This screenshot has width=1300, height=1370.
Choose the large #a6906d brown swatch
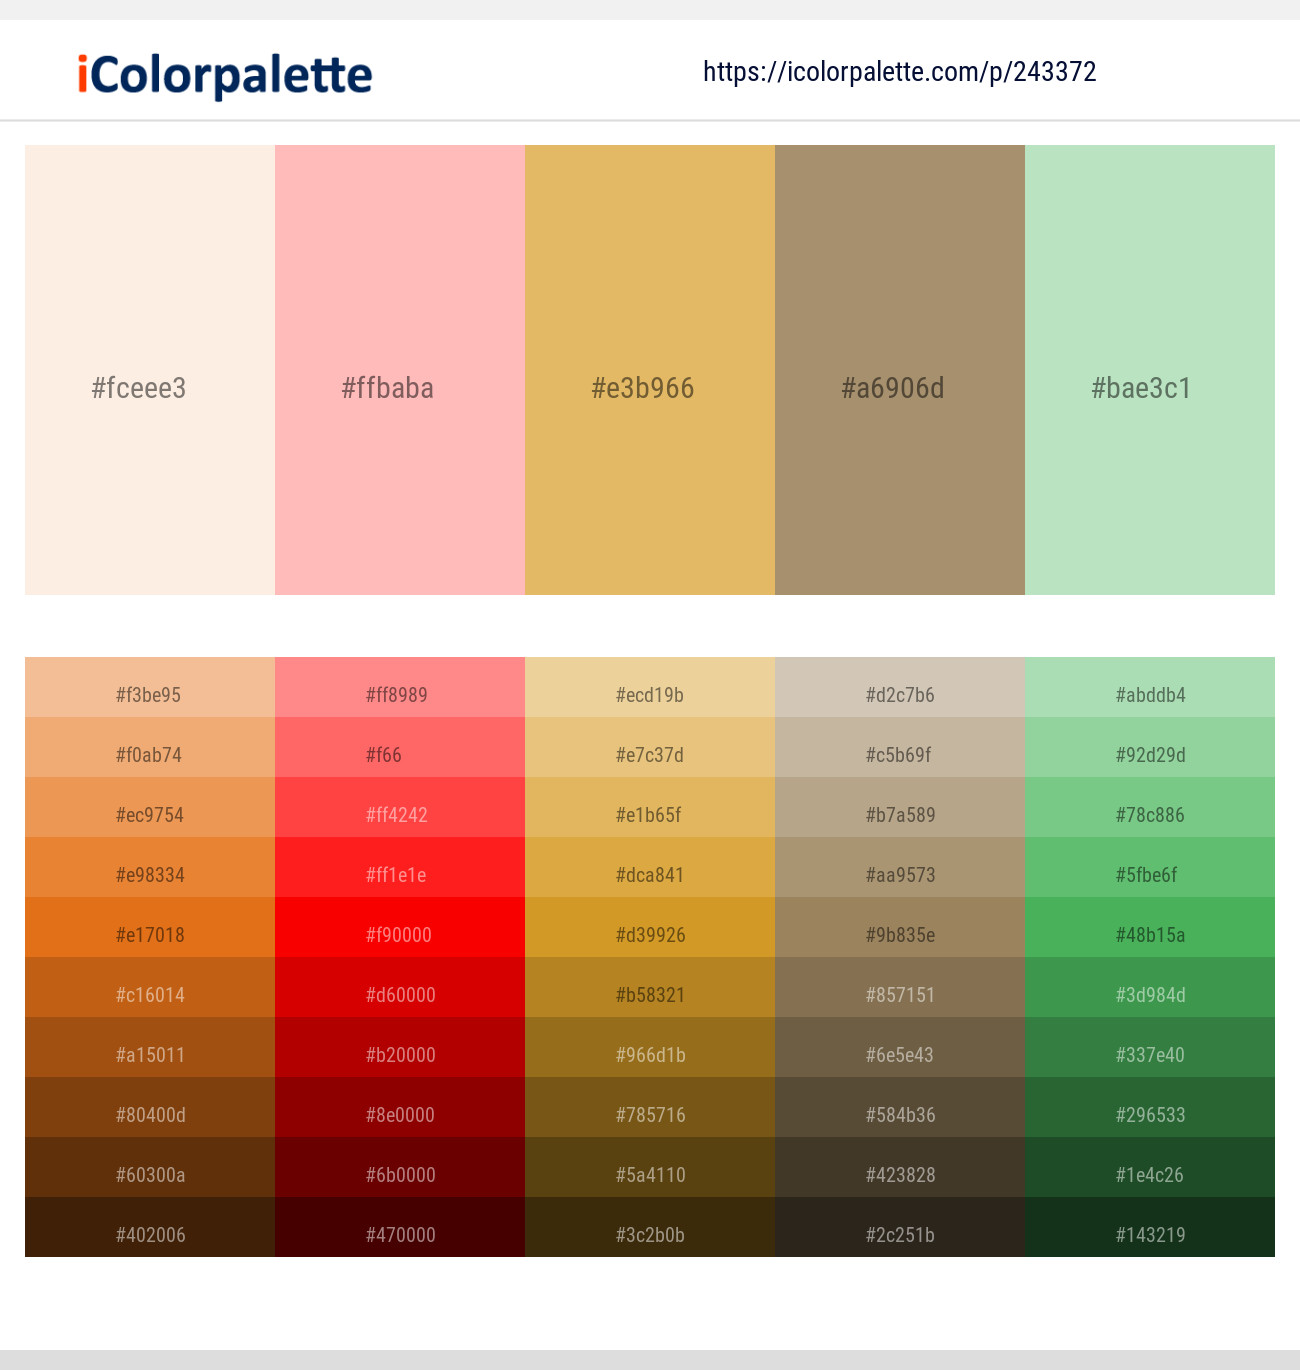coord(900,370)
